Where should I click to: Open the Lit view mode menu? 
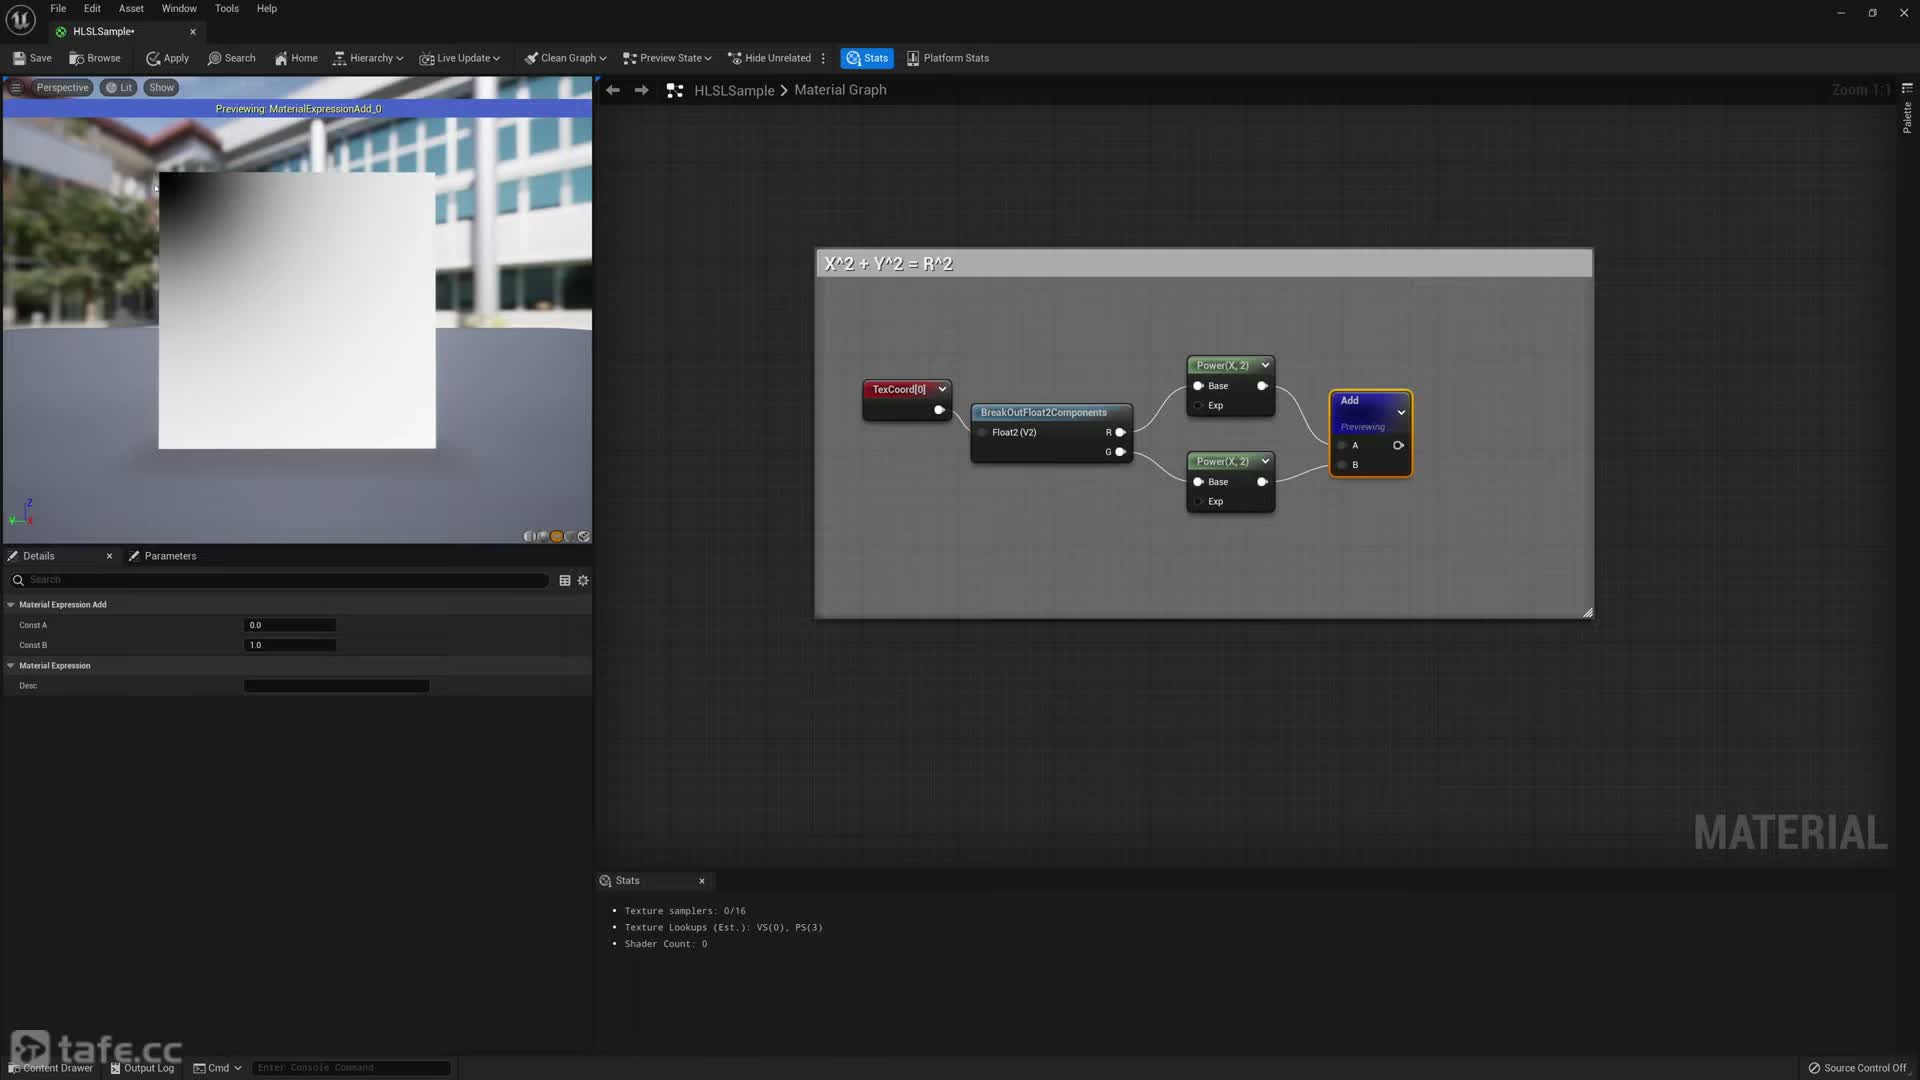tap(118, 88)
